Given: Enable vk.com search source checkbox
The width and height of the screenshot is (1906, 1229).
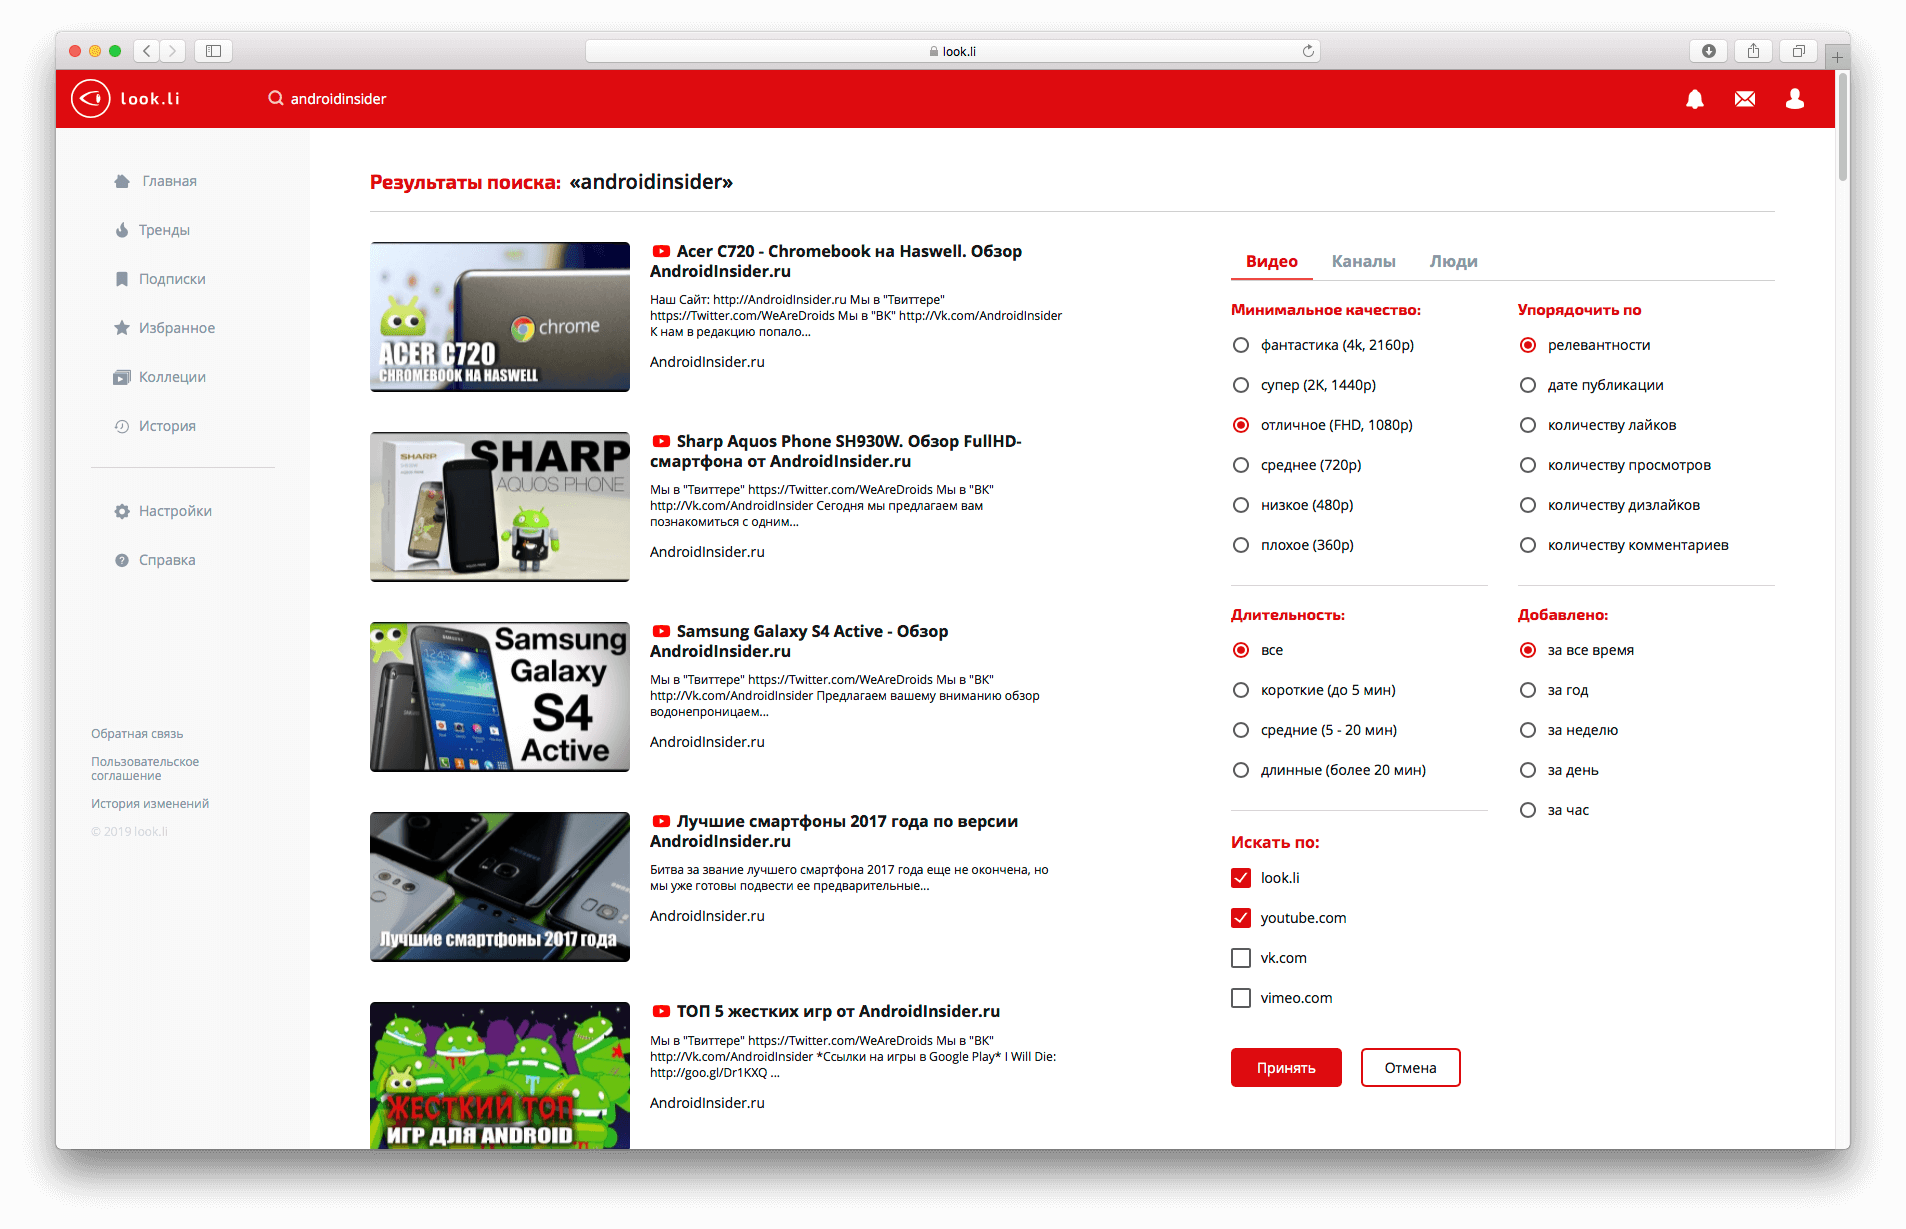Looking at the screenshot, I should (1241, 958).
